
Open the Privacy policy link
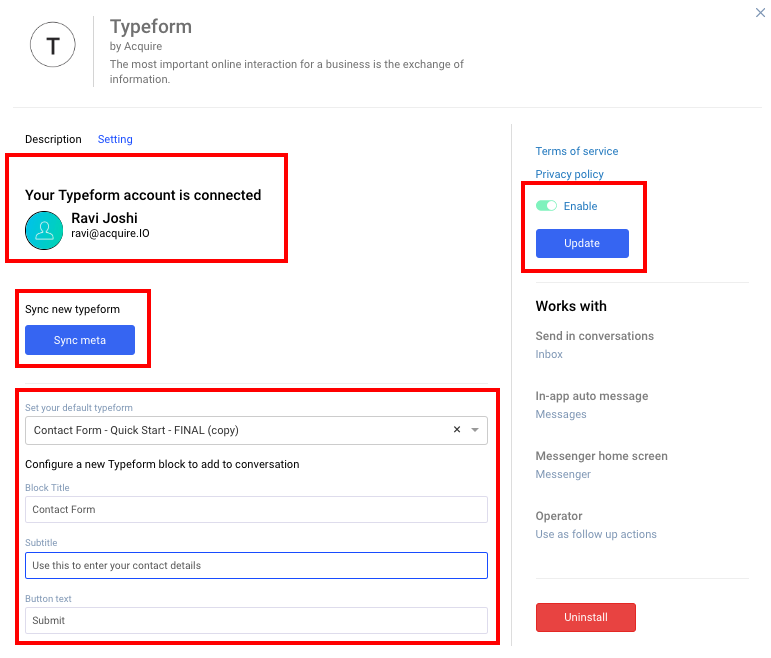click(x=569, y=174)
